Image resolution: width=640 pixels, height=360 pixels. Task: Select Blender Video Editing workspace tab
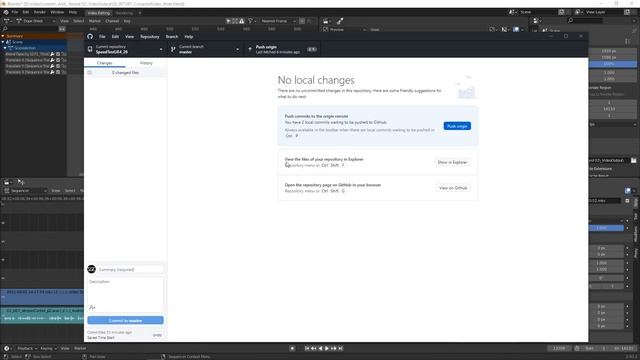(98, 13)
